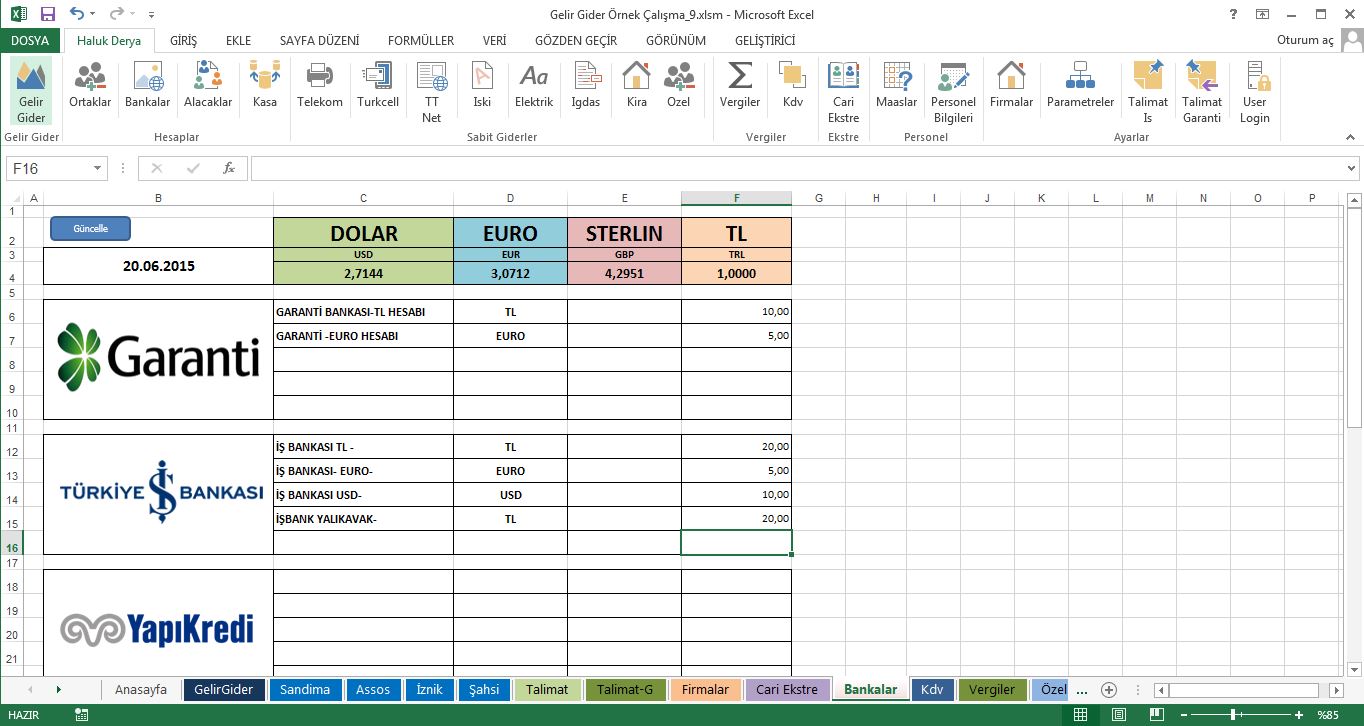Click into the formula bar input
The height and width of the screenshot is (726, 1364).
pos(796,169)
